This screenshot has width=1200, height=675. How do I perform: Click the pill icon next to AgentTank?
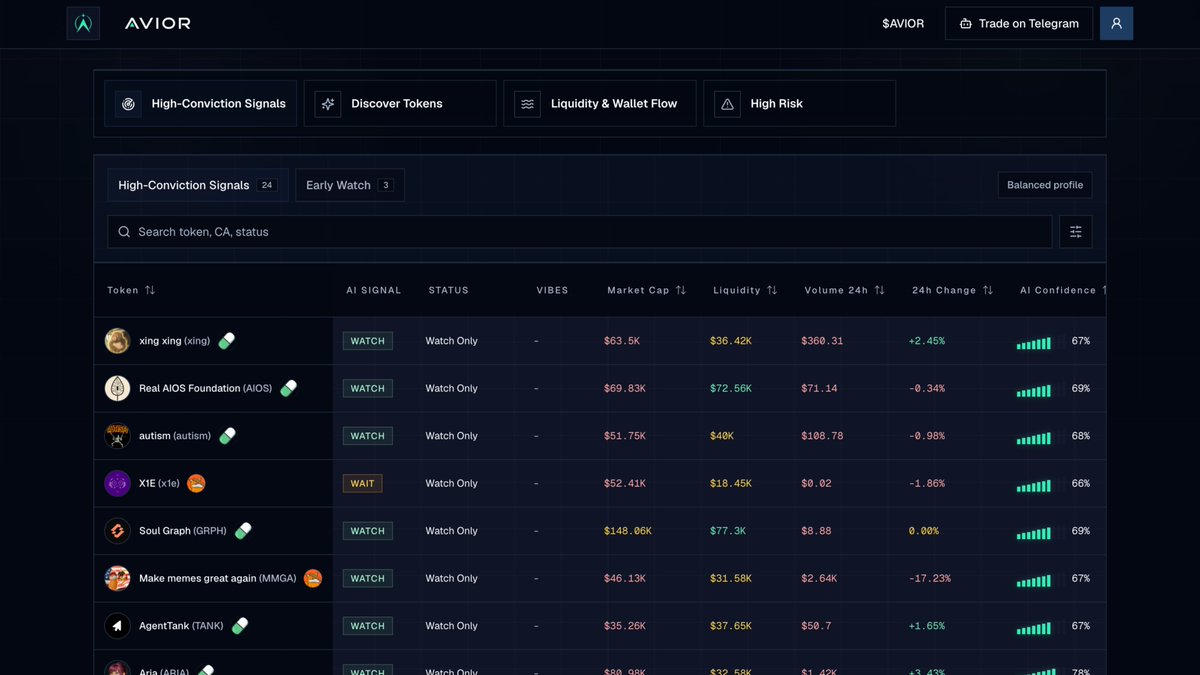240,626
